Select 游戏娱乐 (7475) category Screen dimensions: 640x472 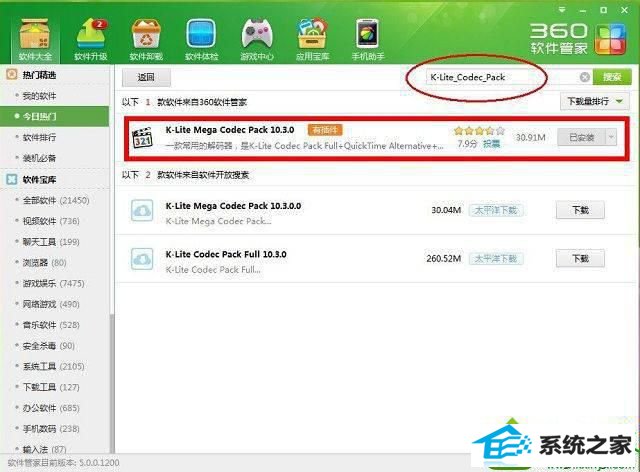point(53,283)
